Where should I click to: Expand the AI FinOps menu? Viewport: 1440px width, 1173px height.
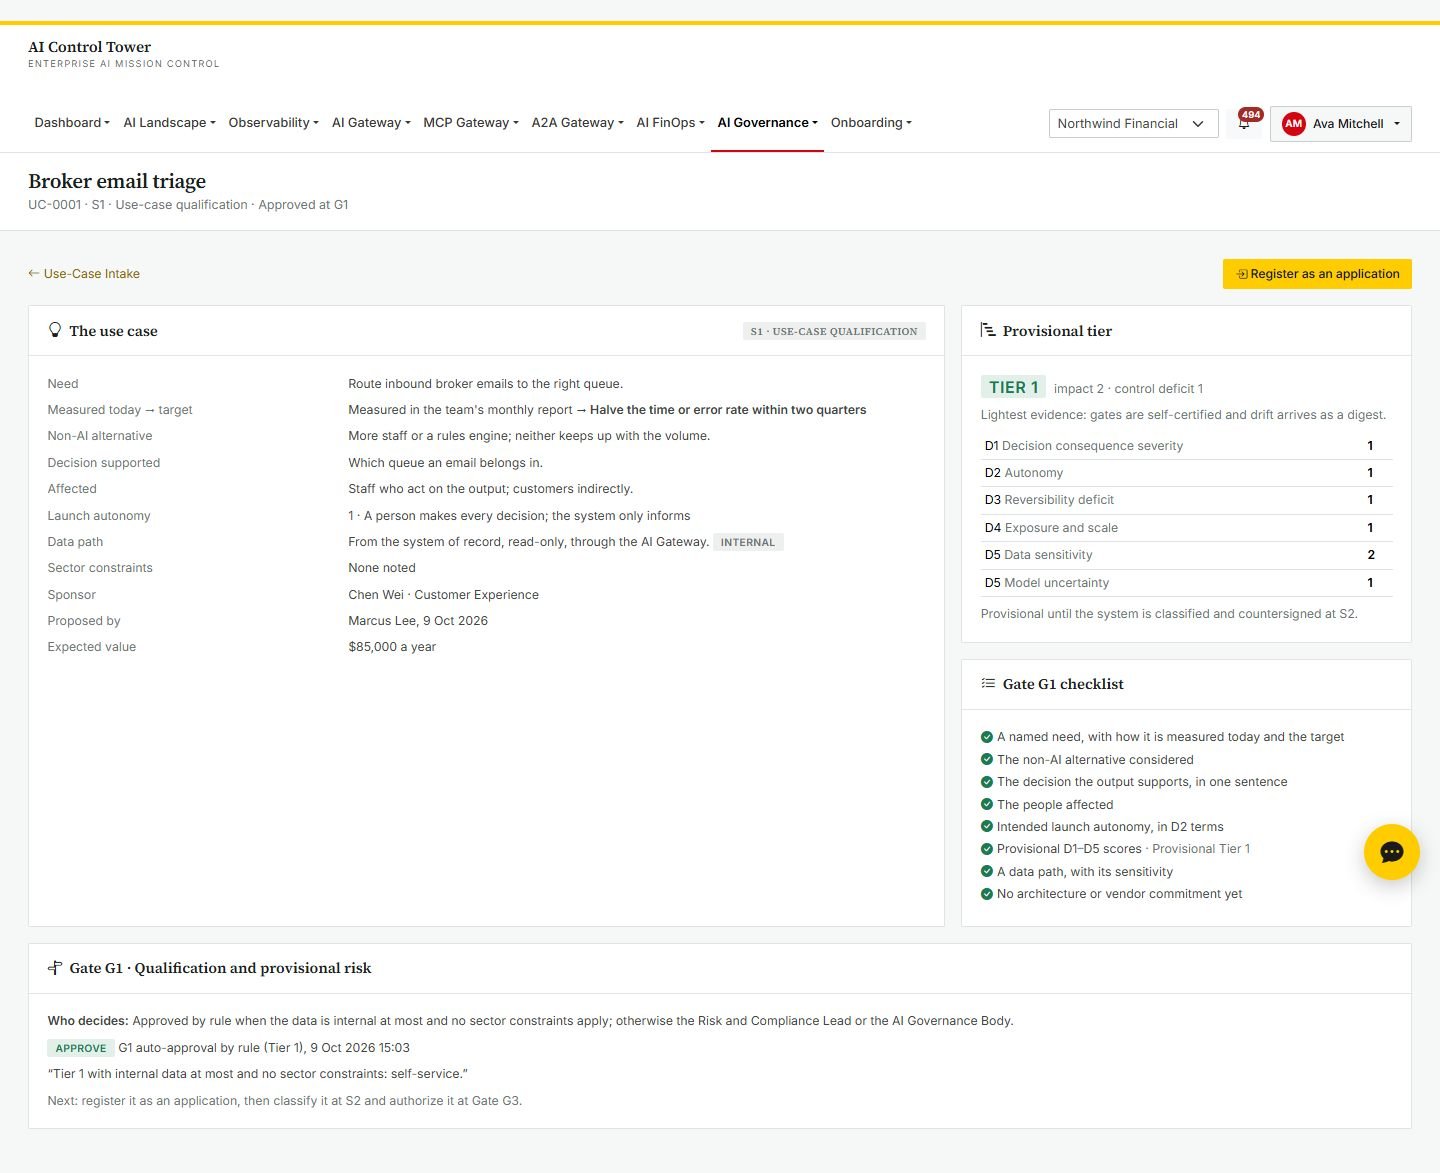coord(670,123)
